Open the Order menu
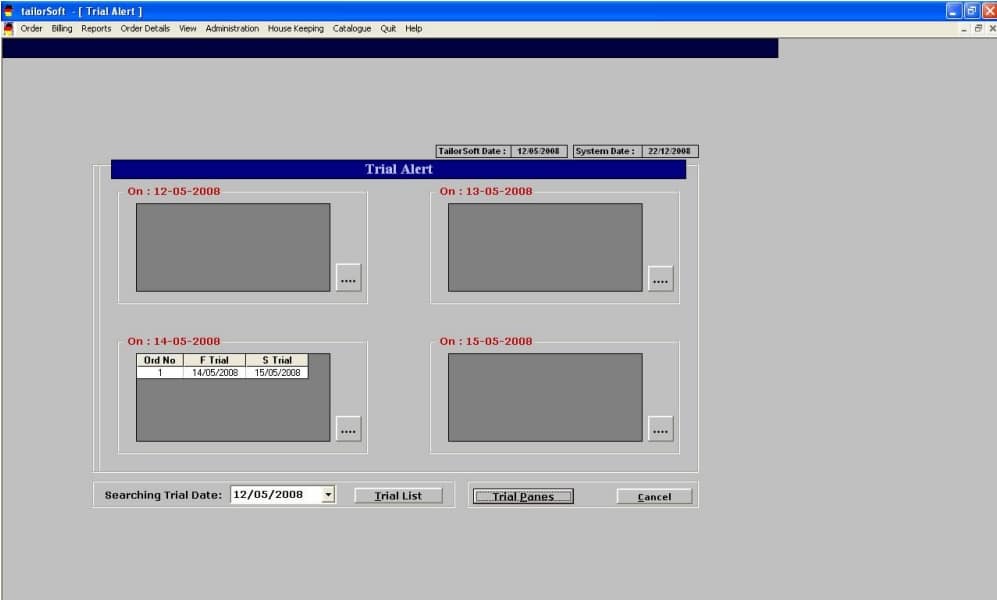 [x=31, y=29]
